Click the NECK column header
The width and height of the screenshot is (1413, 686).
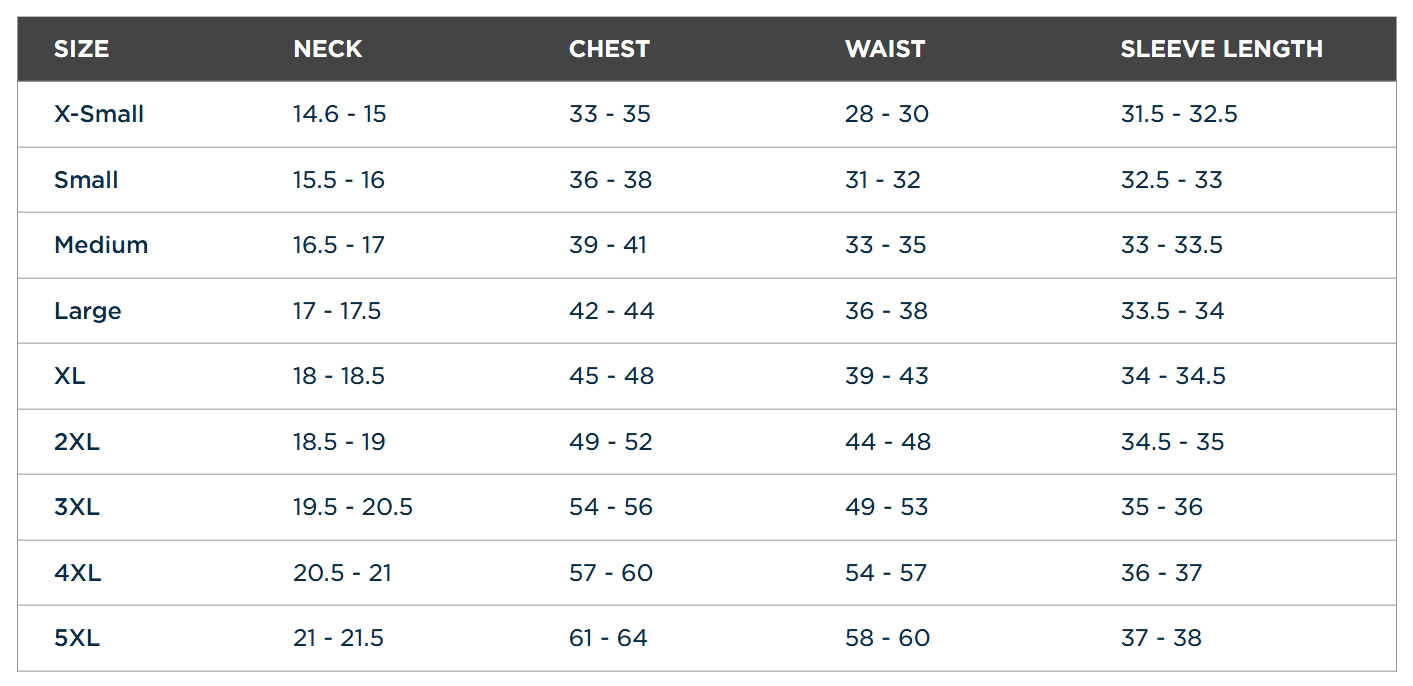(327, 49)
